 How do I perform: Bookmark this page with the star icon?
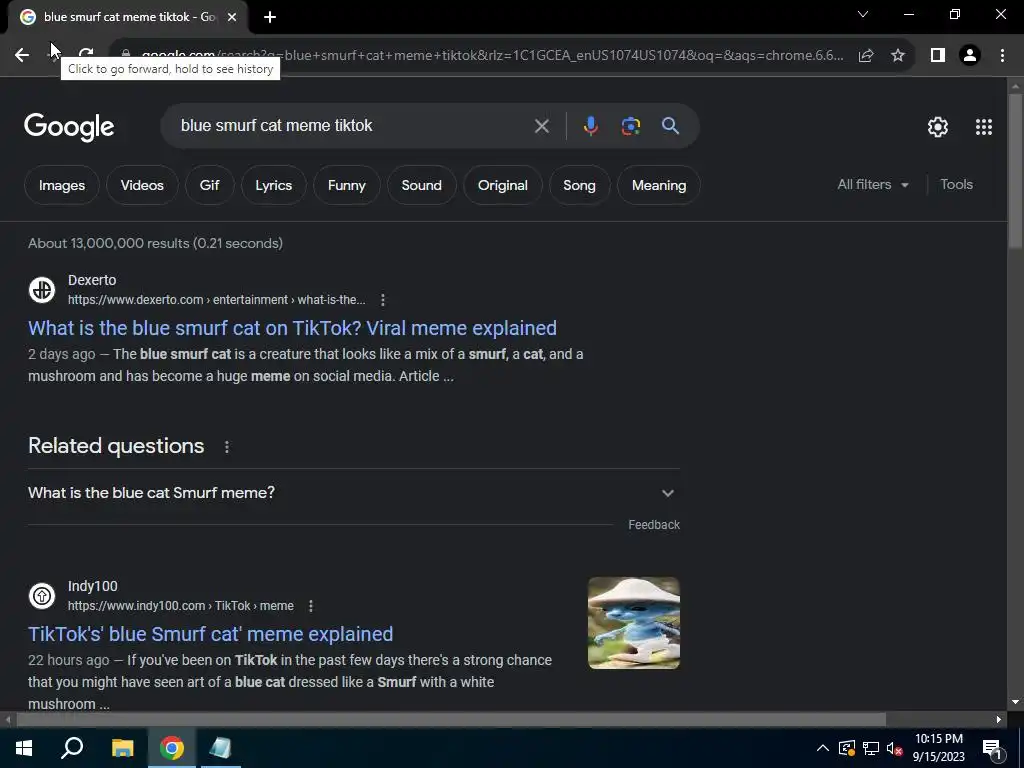[898, 56]
